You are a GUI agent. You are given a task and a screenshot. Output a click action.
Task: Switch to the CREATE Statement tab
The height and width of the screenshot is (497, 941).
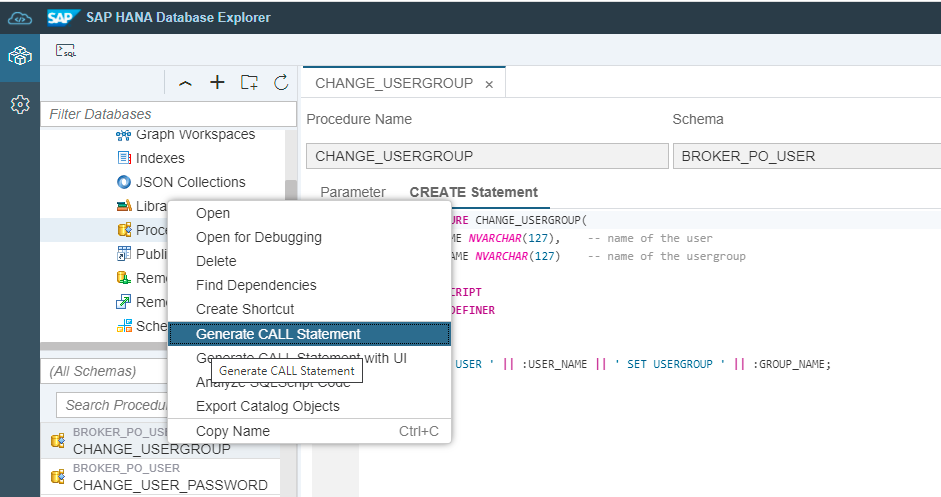click(x=474, y=192)
